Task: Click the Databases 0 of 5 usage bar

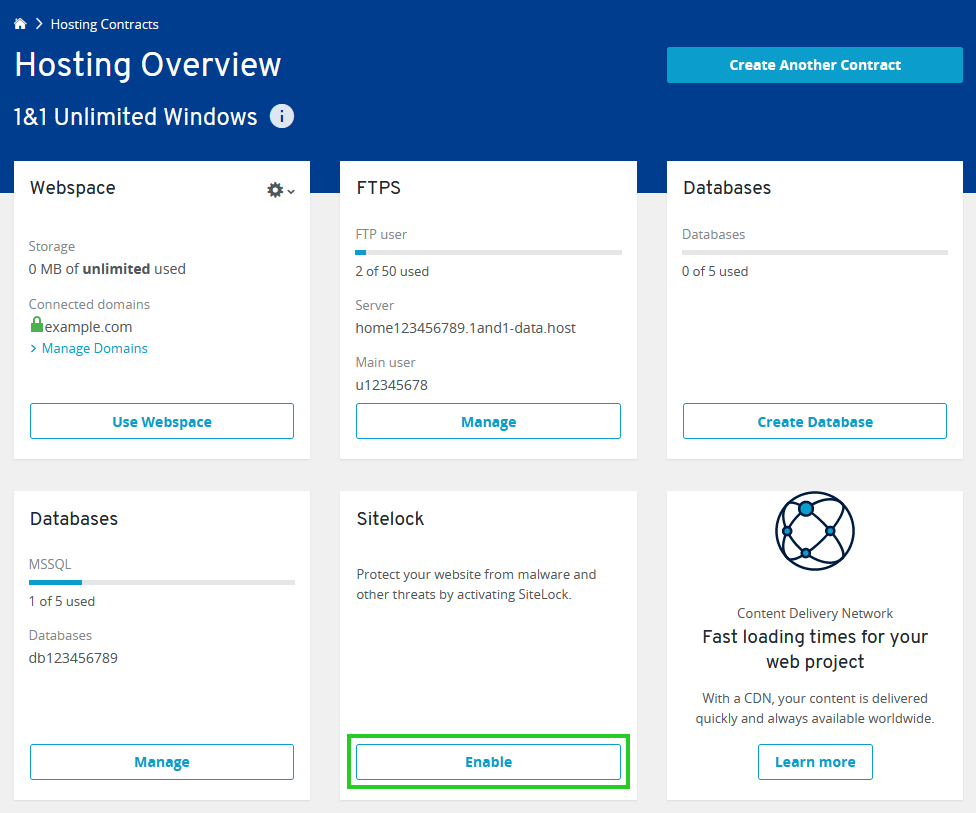Action: click(x=815, y=253)
